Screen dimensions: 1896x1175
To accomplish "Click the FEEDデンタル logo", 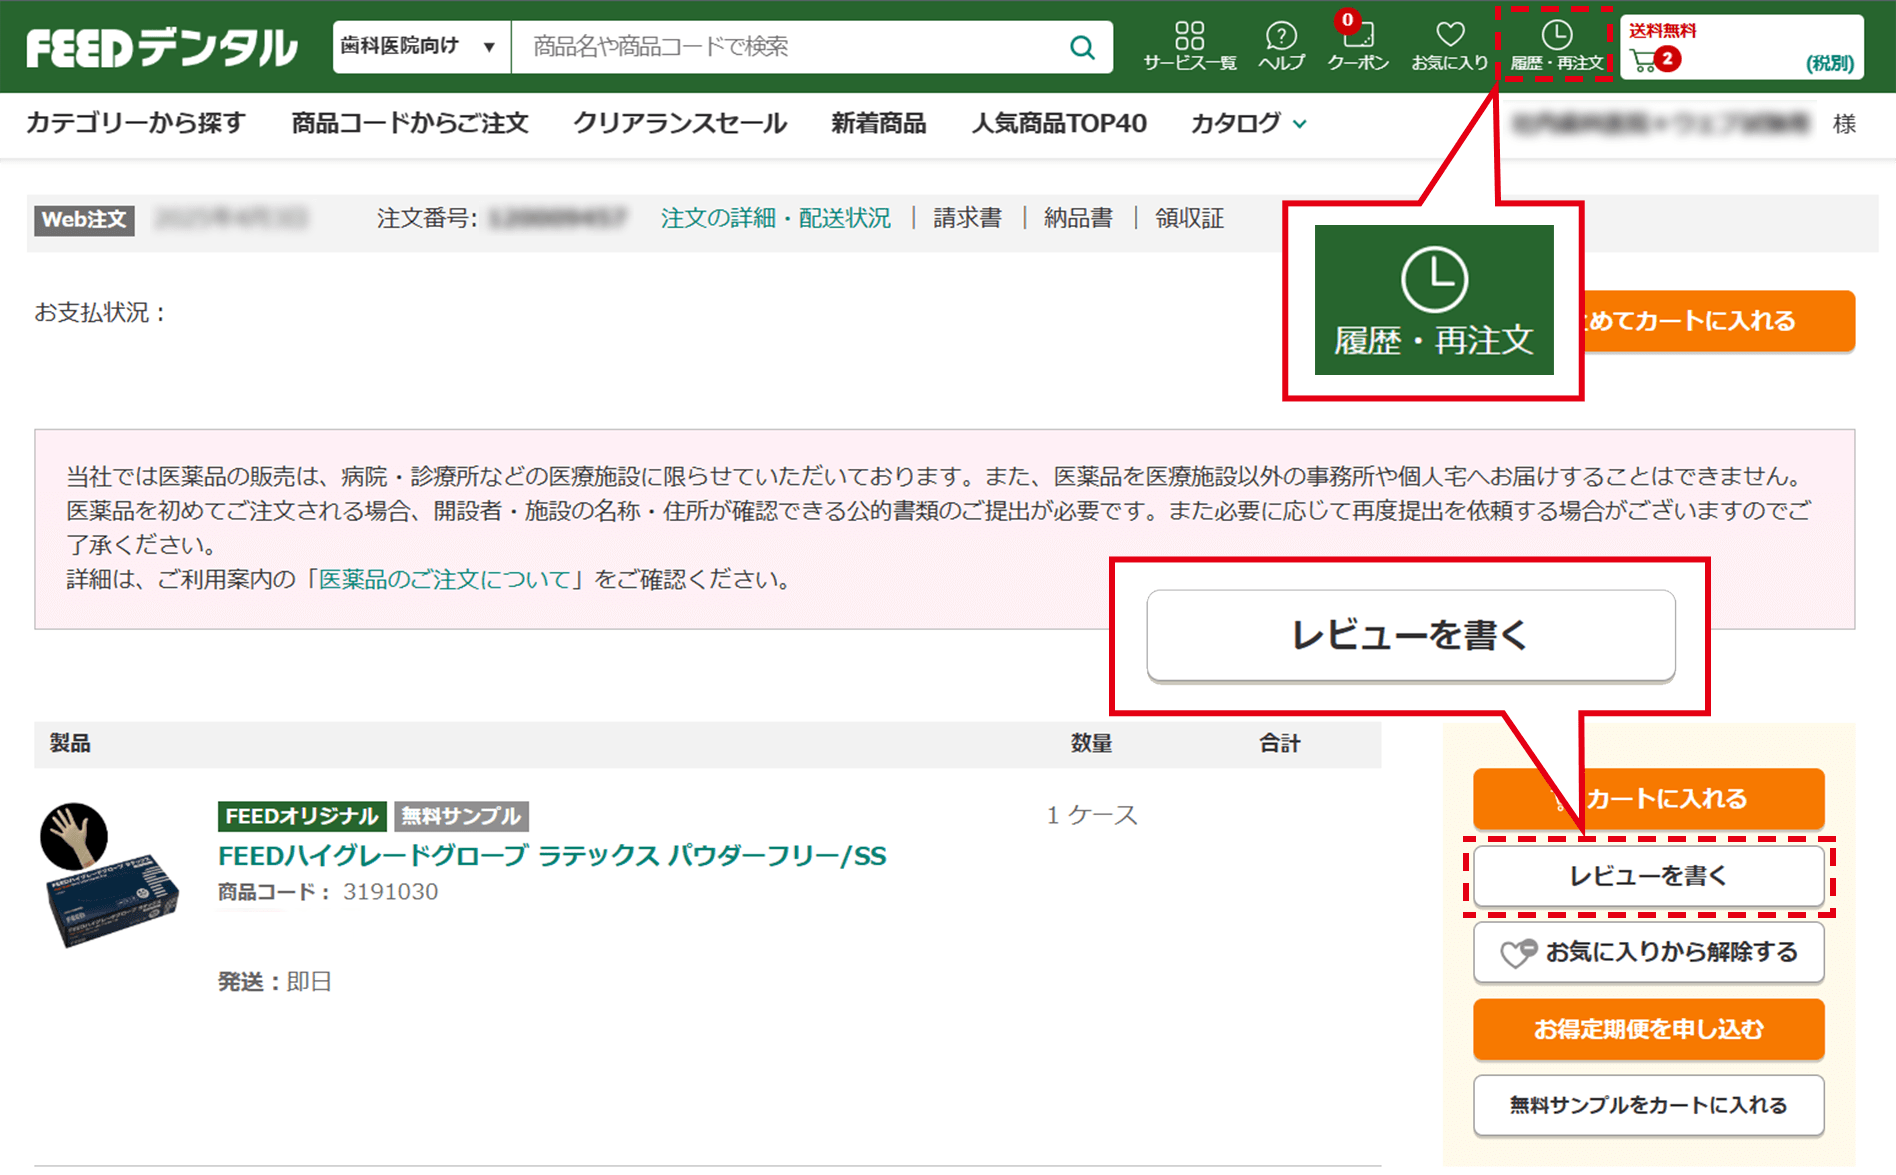I will [160, 44].
